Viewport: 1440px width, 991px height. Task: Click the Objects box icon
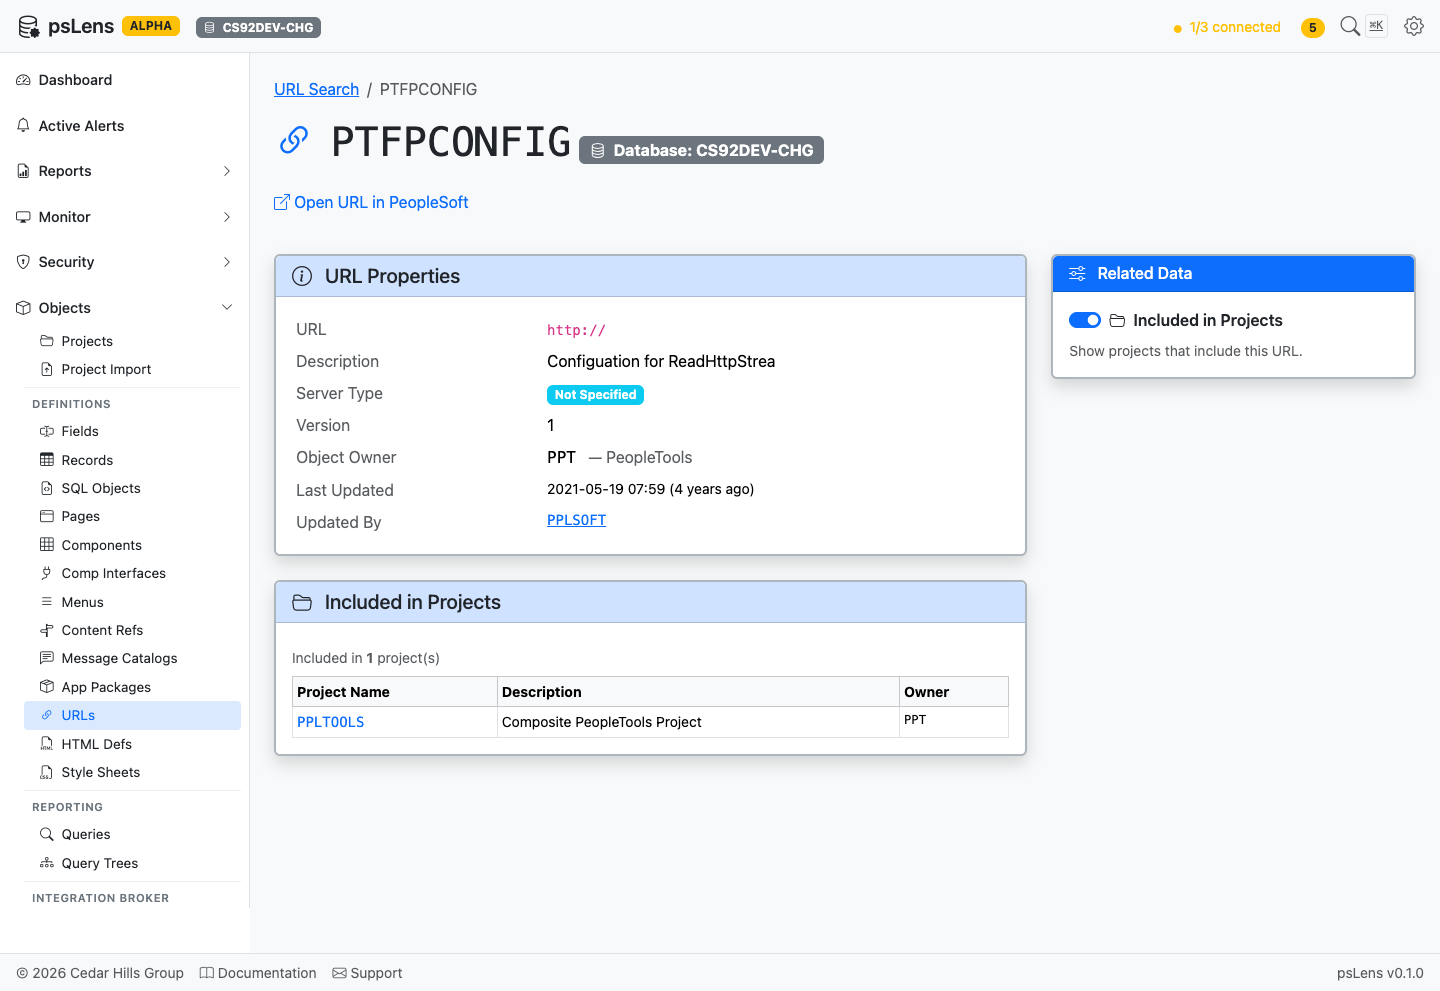[24, 308]
